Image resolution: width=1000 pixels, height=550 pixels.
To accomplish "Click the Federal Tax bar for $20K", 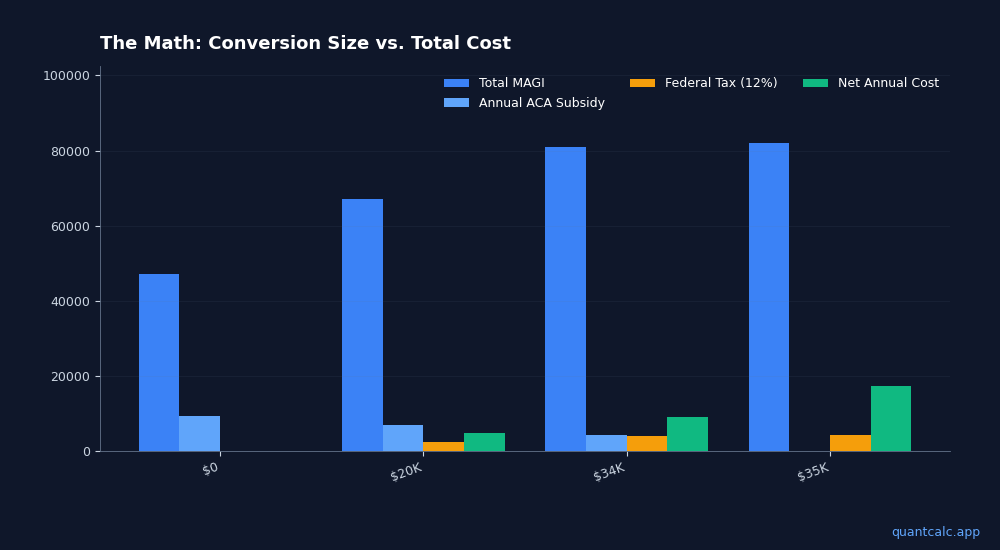I will 443,447.
